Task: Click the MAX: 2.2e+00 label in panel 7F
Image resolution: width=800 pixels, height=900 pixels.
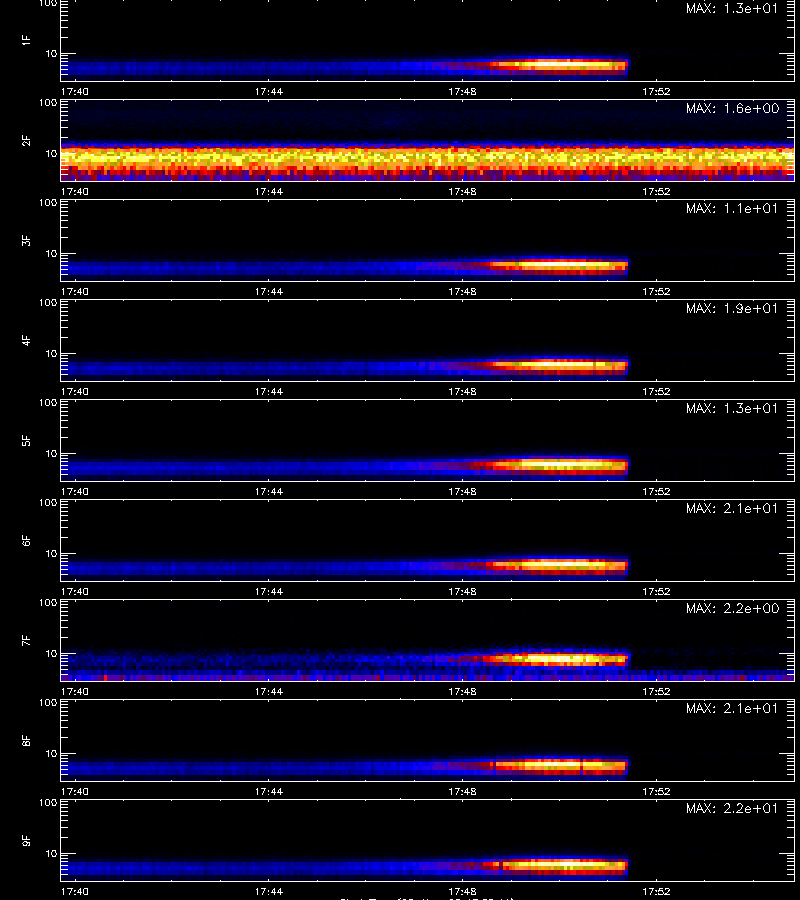Action: 732,608
